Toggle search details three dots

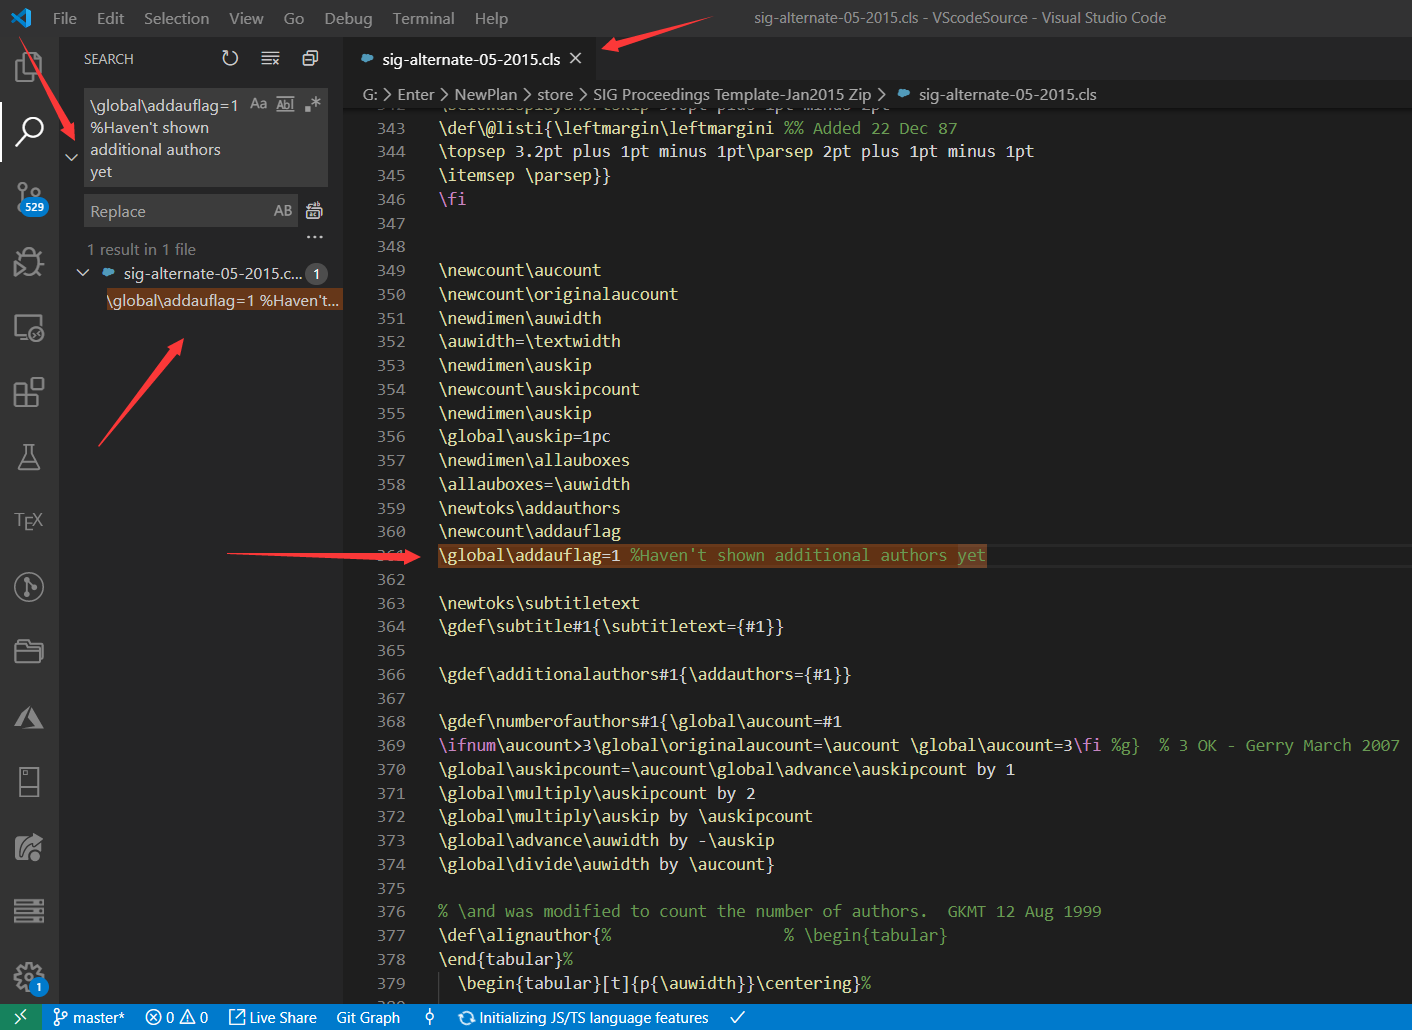point(315,237)
